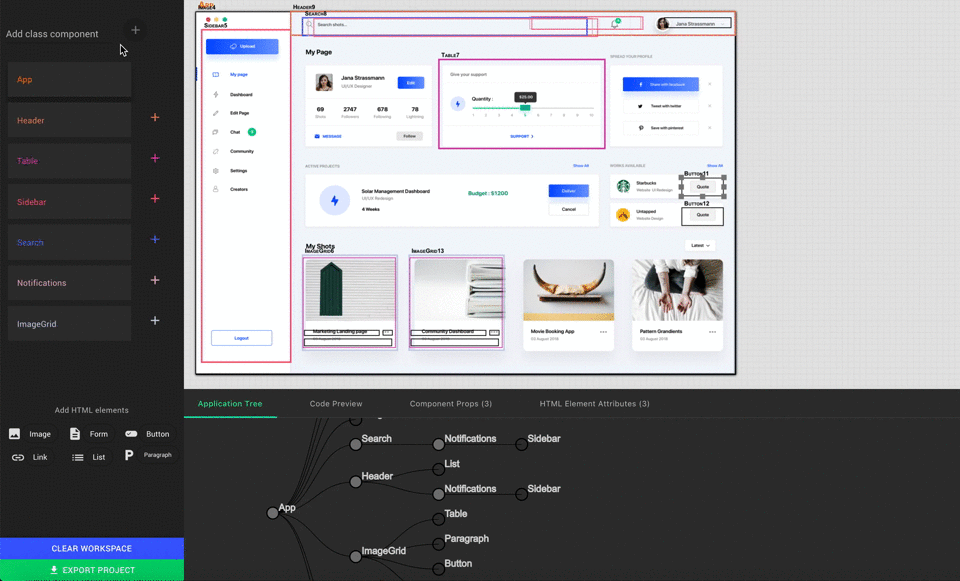Select the Button11 box on the canvas
This screenshot has width=960, height=581.
(702, 187)
